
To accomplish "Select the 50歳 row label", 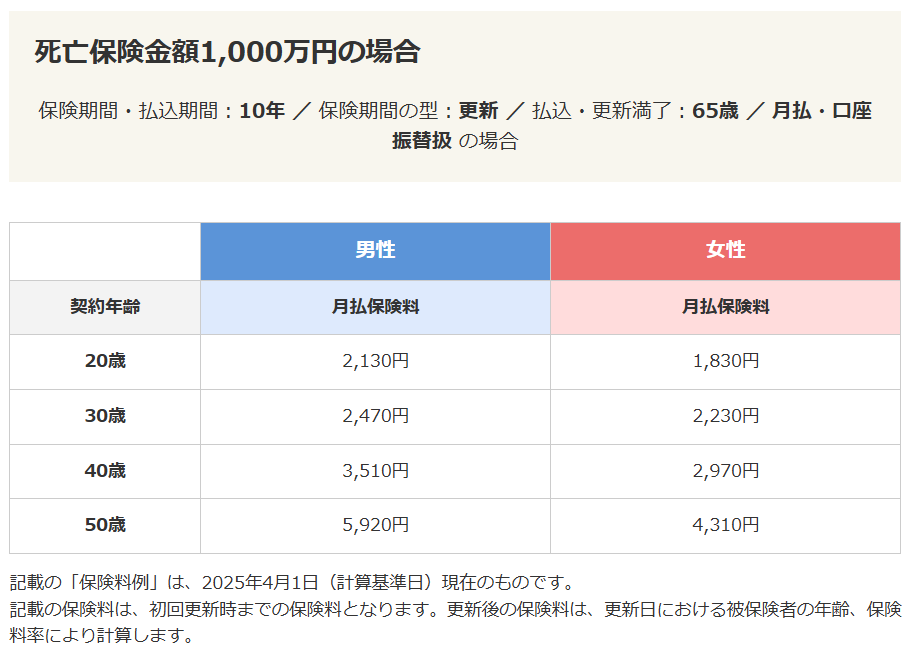I will click(105, 525).
